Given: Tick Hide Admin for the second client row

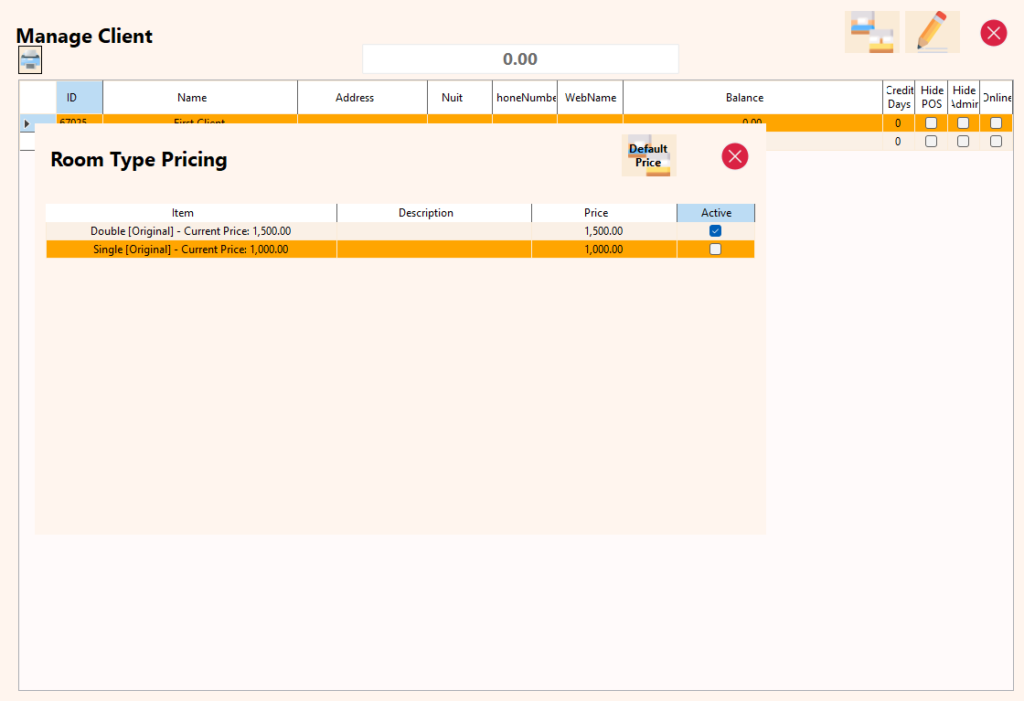Looking at the screenshot, I should pyautogui.click(x=963, y=142).
